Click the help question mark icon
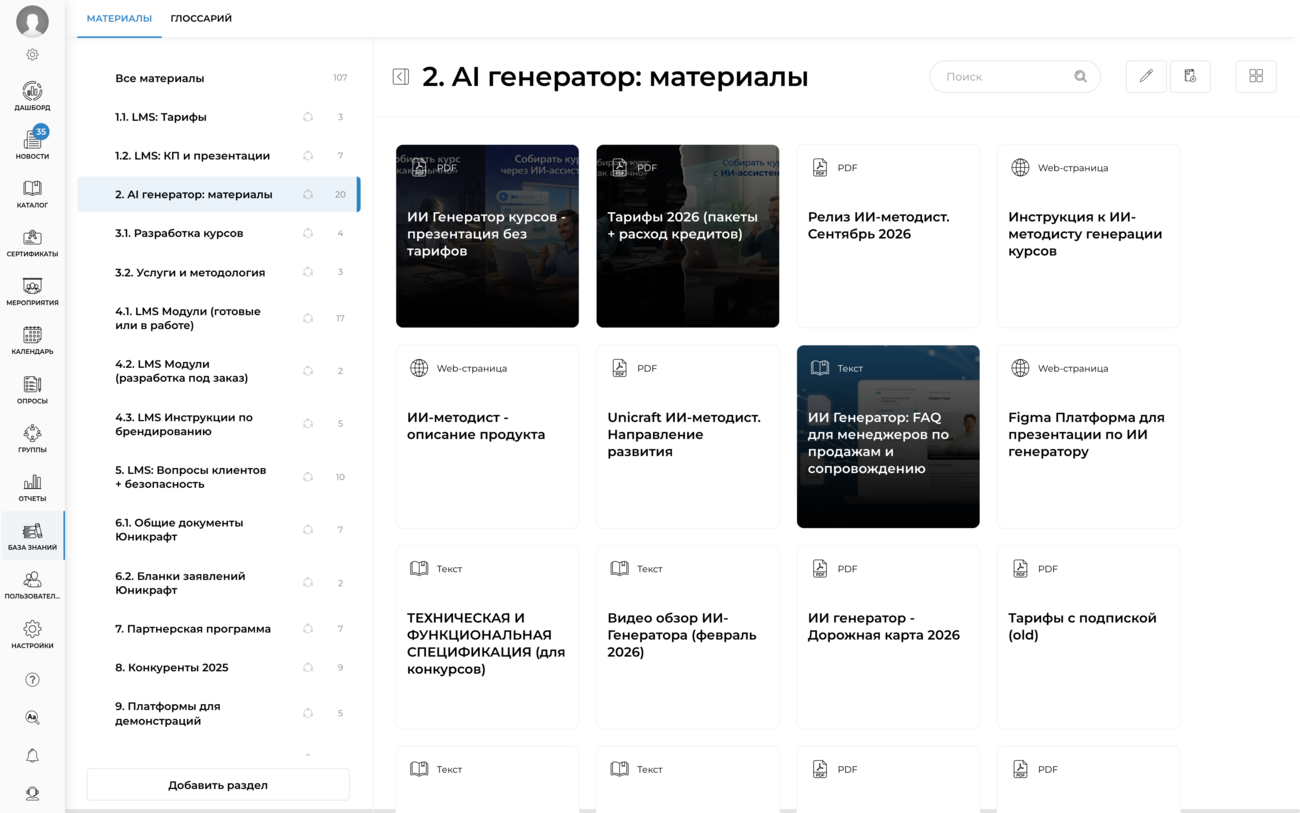Viewport: 1300px width, 813px height. pyautogui.click(x=32, y=680)
